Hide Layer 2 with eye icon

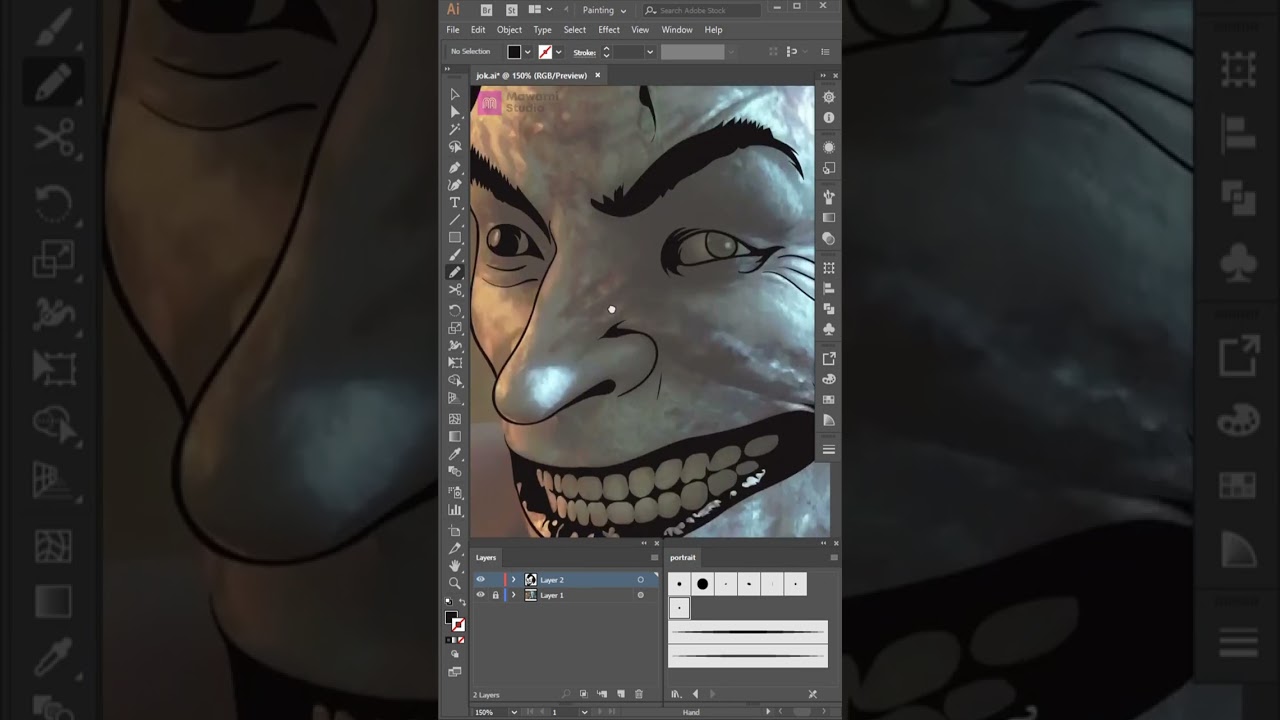click(x=481, y=580)
